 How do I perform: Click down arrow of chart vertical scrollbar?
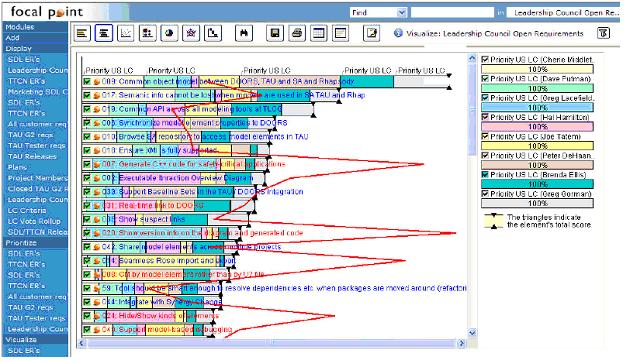click(472, 332)
